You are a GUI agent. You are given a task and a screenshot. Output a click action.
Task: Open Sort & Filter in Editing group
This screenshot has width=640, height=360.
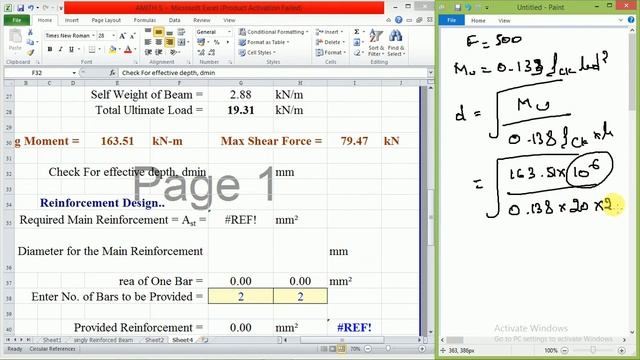coord(376,42)
